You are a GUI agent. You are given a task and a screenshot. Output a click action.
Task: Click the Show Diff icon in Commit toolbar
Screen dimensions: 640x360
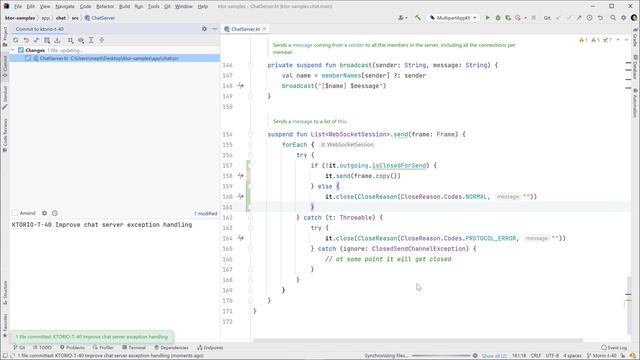pos(36,40)
